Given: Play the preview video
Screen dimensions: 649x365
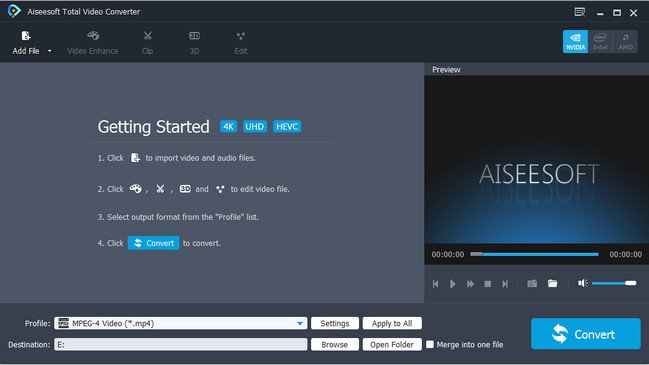Looking at the screenshot, I should pyautogui.click(x=452, y=284).
